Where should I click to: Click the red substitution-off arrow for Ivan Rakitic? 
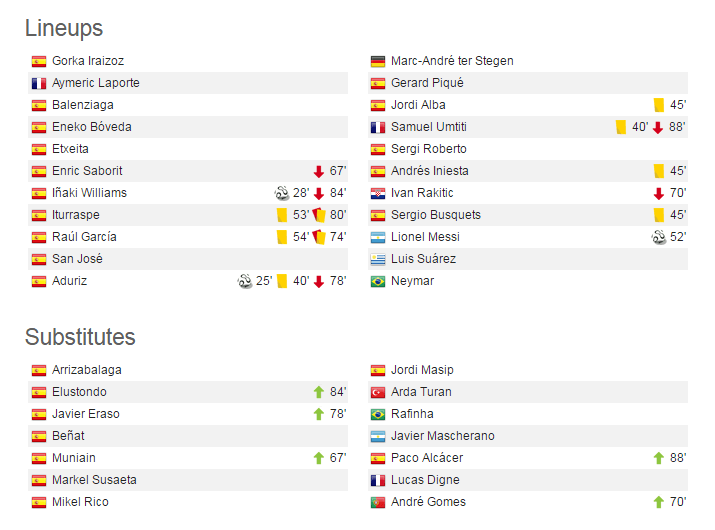pyautogui.click(x=658, y=193)
